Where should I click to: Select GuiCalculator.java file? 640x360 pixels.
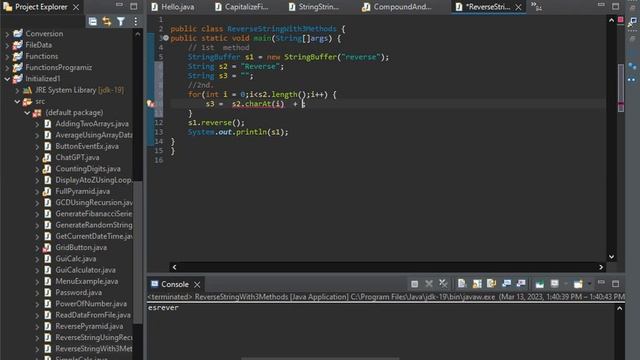tap(85, 270)
